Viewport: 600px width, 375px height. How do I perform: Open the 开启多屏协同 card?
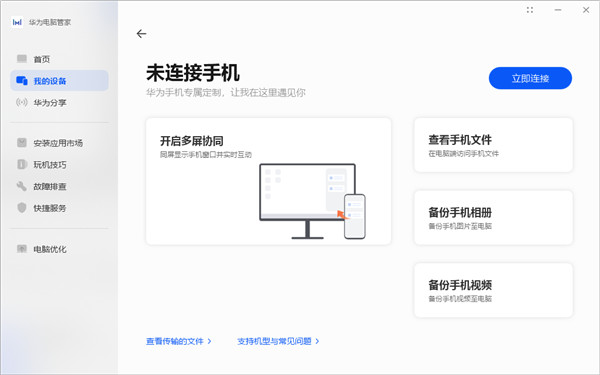click(x=268, y=181)
